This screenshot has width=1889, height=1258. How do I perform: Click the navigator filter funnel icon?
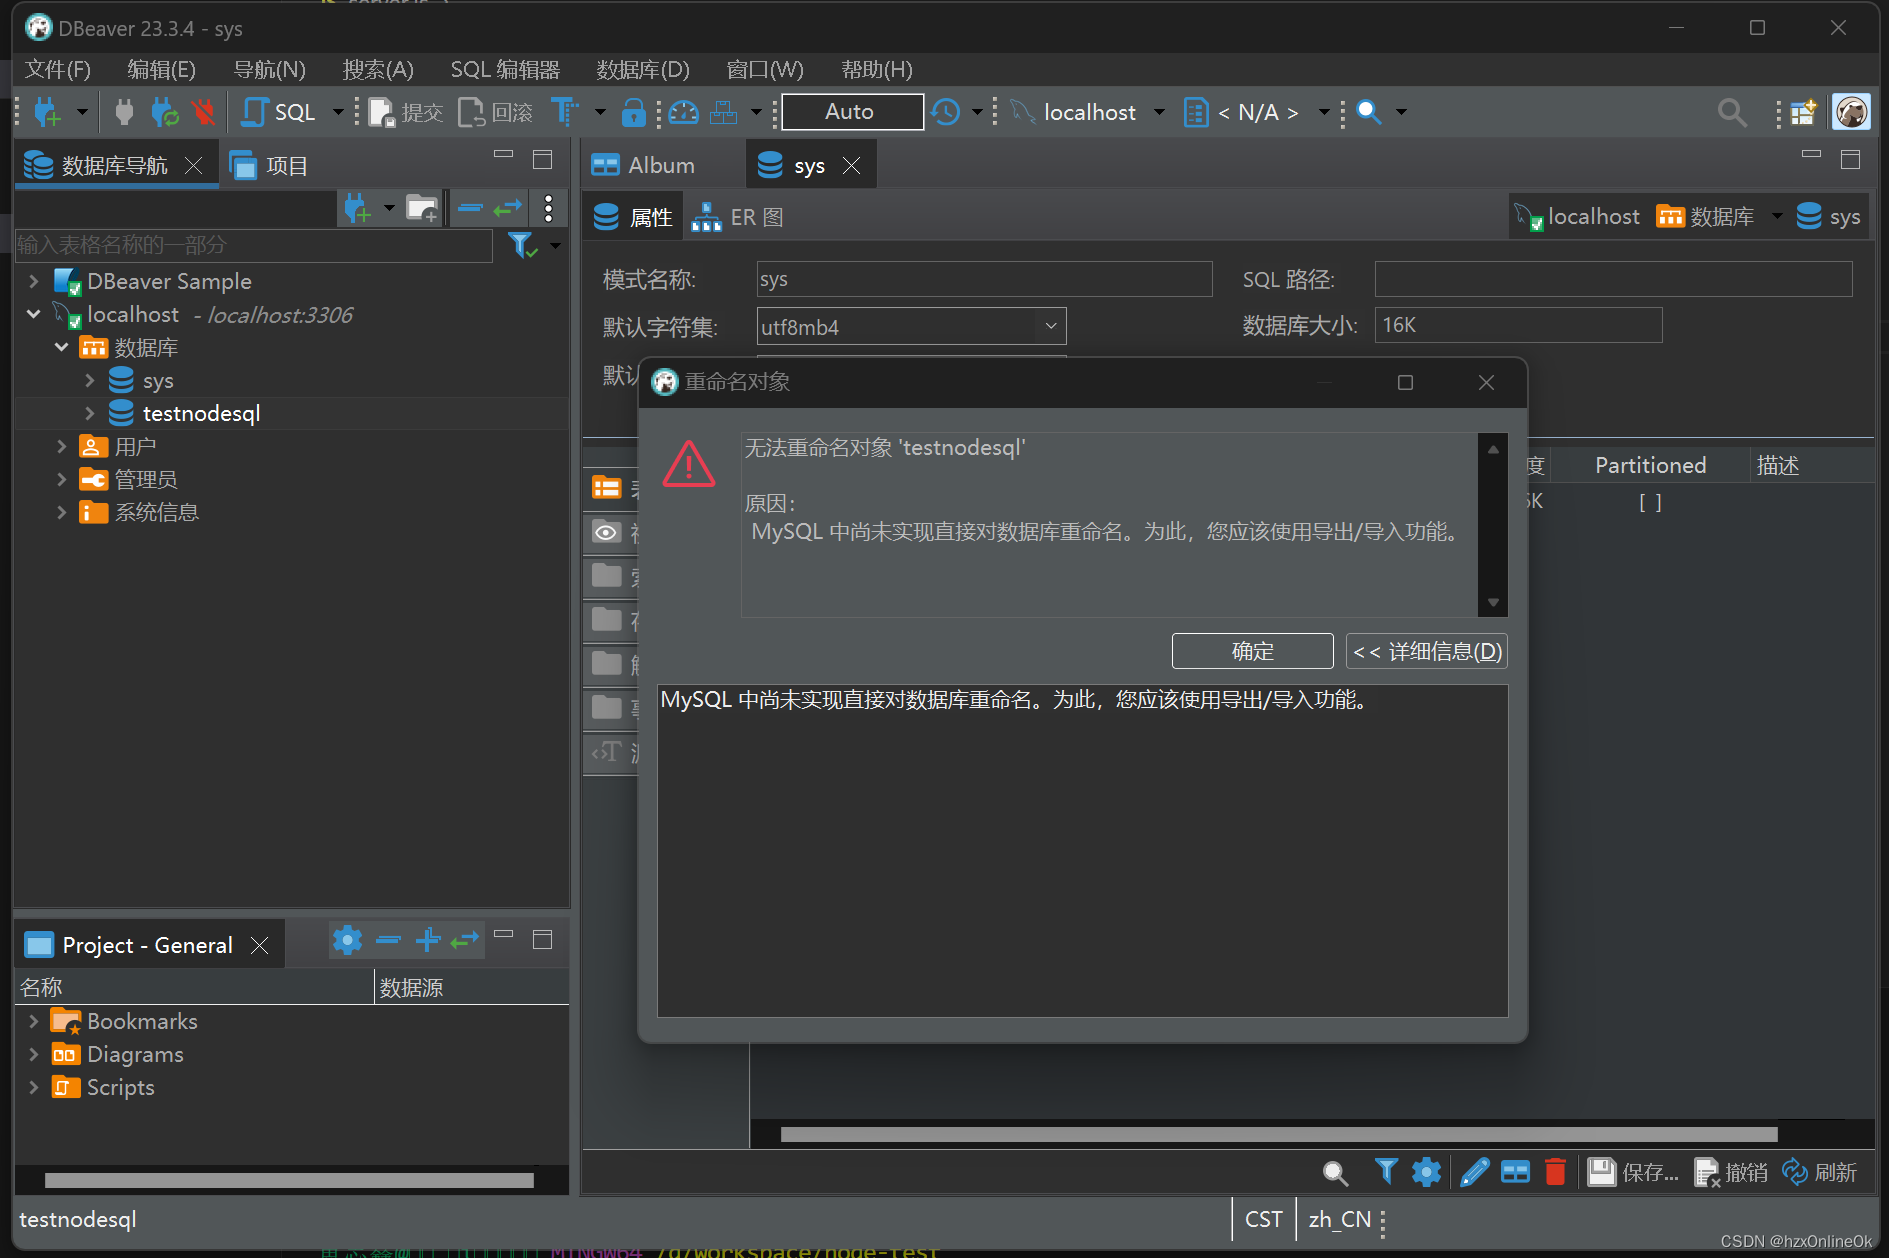pyautogui.click(x=522, y=245)
